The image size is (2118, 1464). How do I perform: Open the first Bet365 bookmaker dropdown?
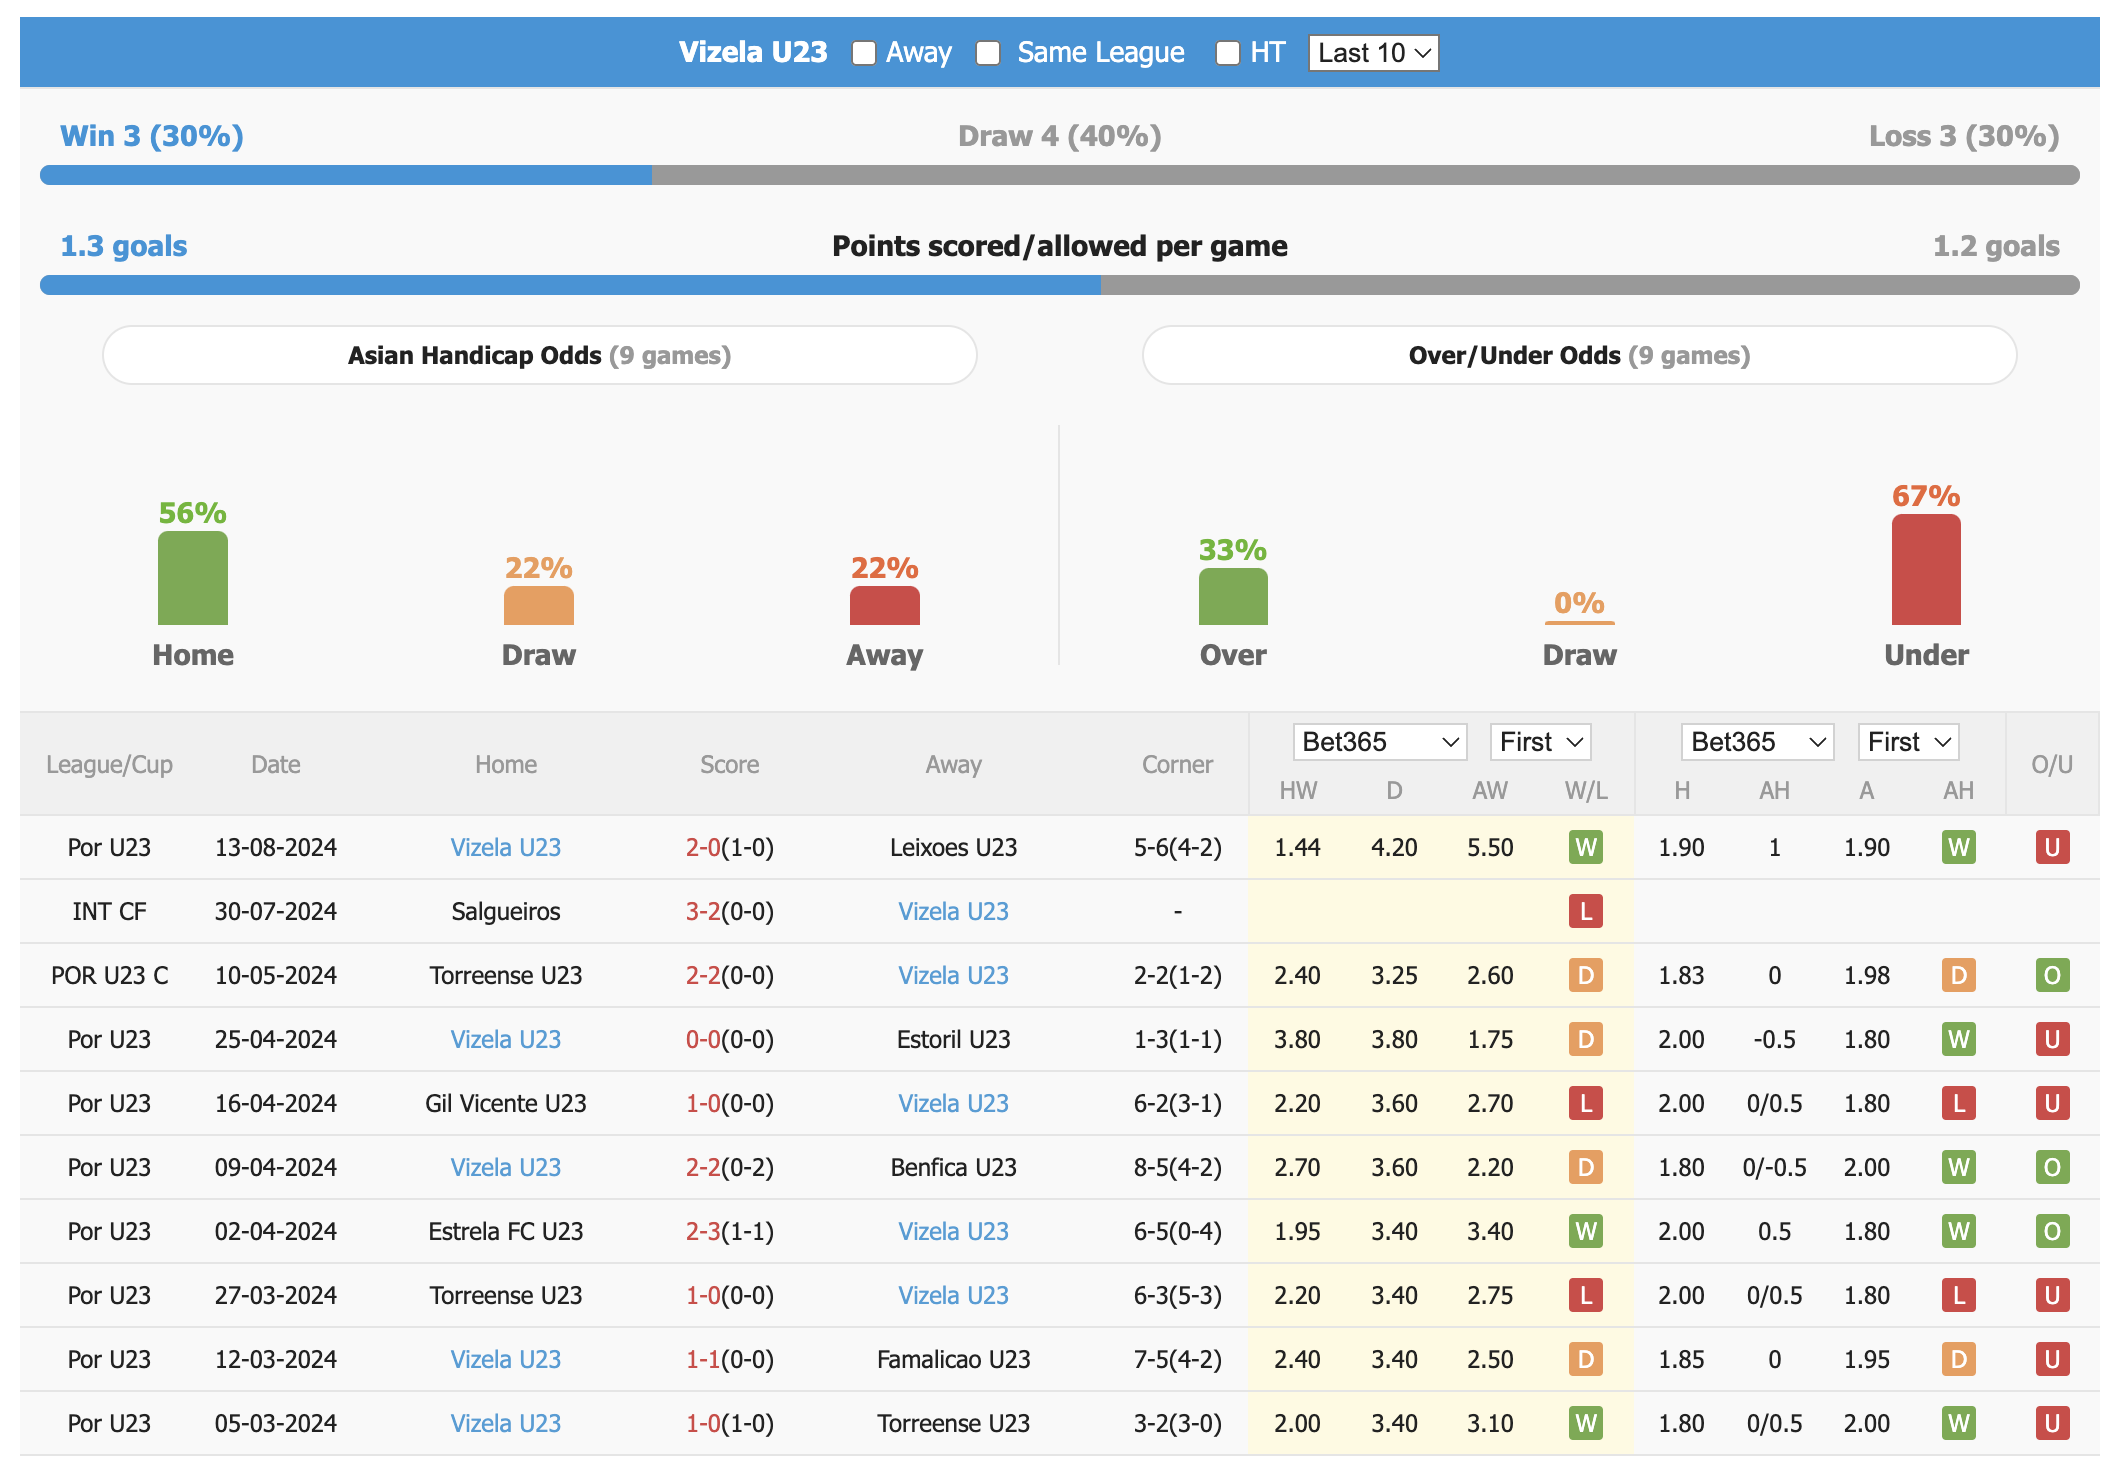(1379, 742)
